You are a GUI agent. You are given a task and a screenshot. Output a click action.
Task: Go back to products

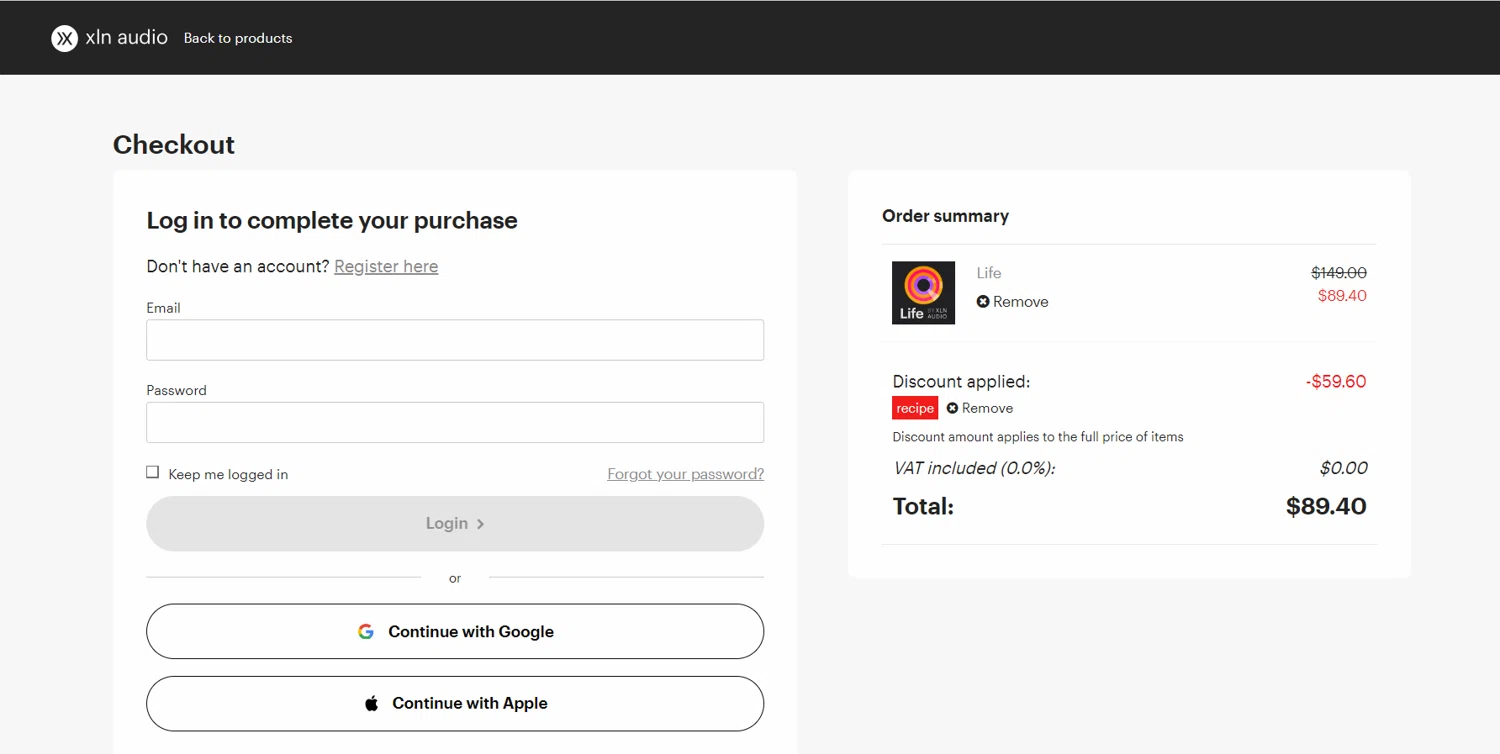[238, 38]
